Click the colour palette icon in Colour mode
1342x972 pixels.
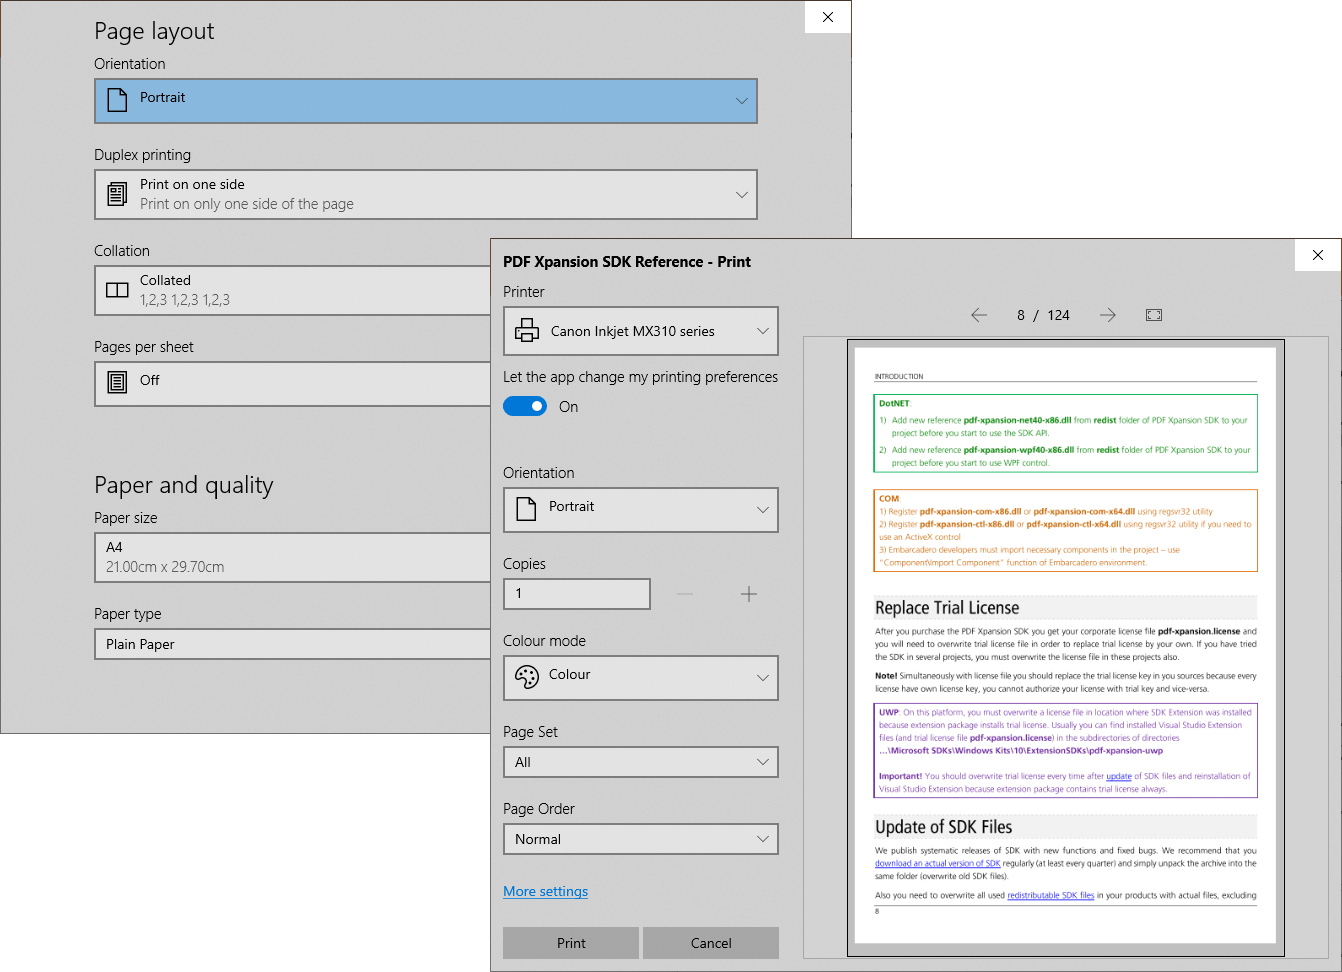(527, 674)
